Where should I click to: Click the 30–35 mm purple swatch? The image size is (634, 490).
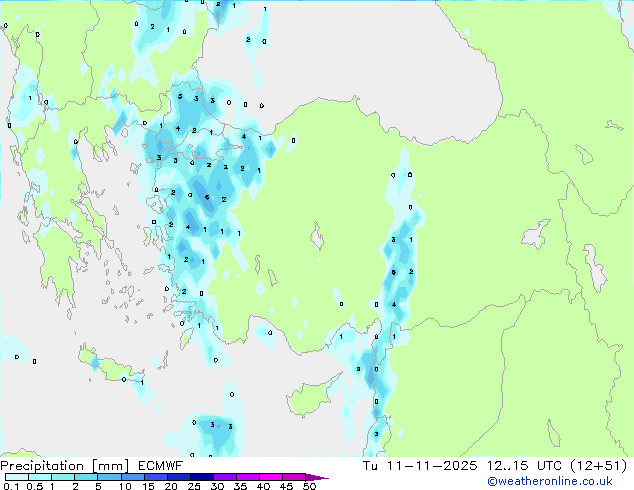pos(224,477)
